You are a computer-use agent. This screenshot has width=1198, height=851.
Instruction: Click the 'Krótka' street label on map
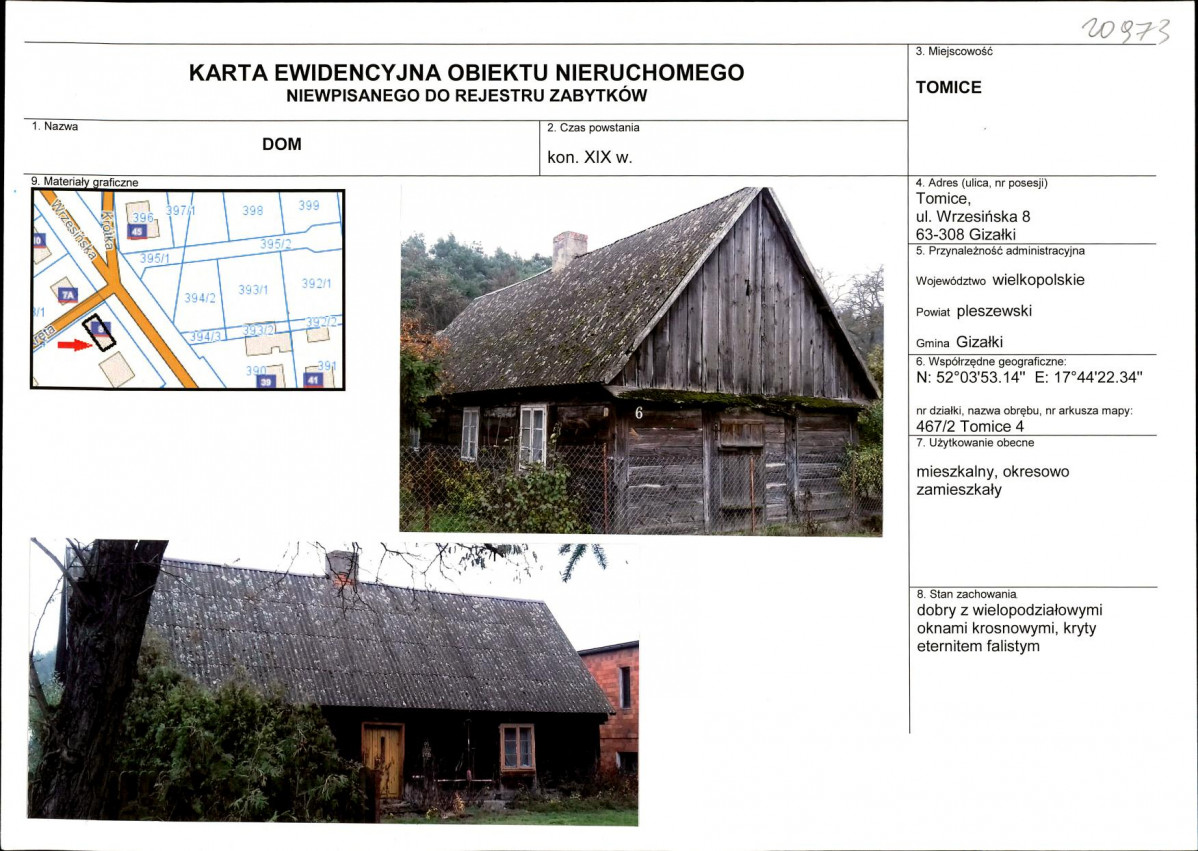[x=108, y=230]
